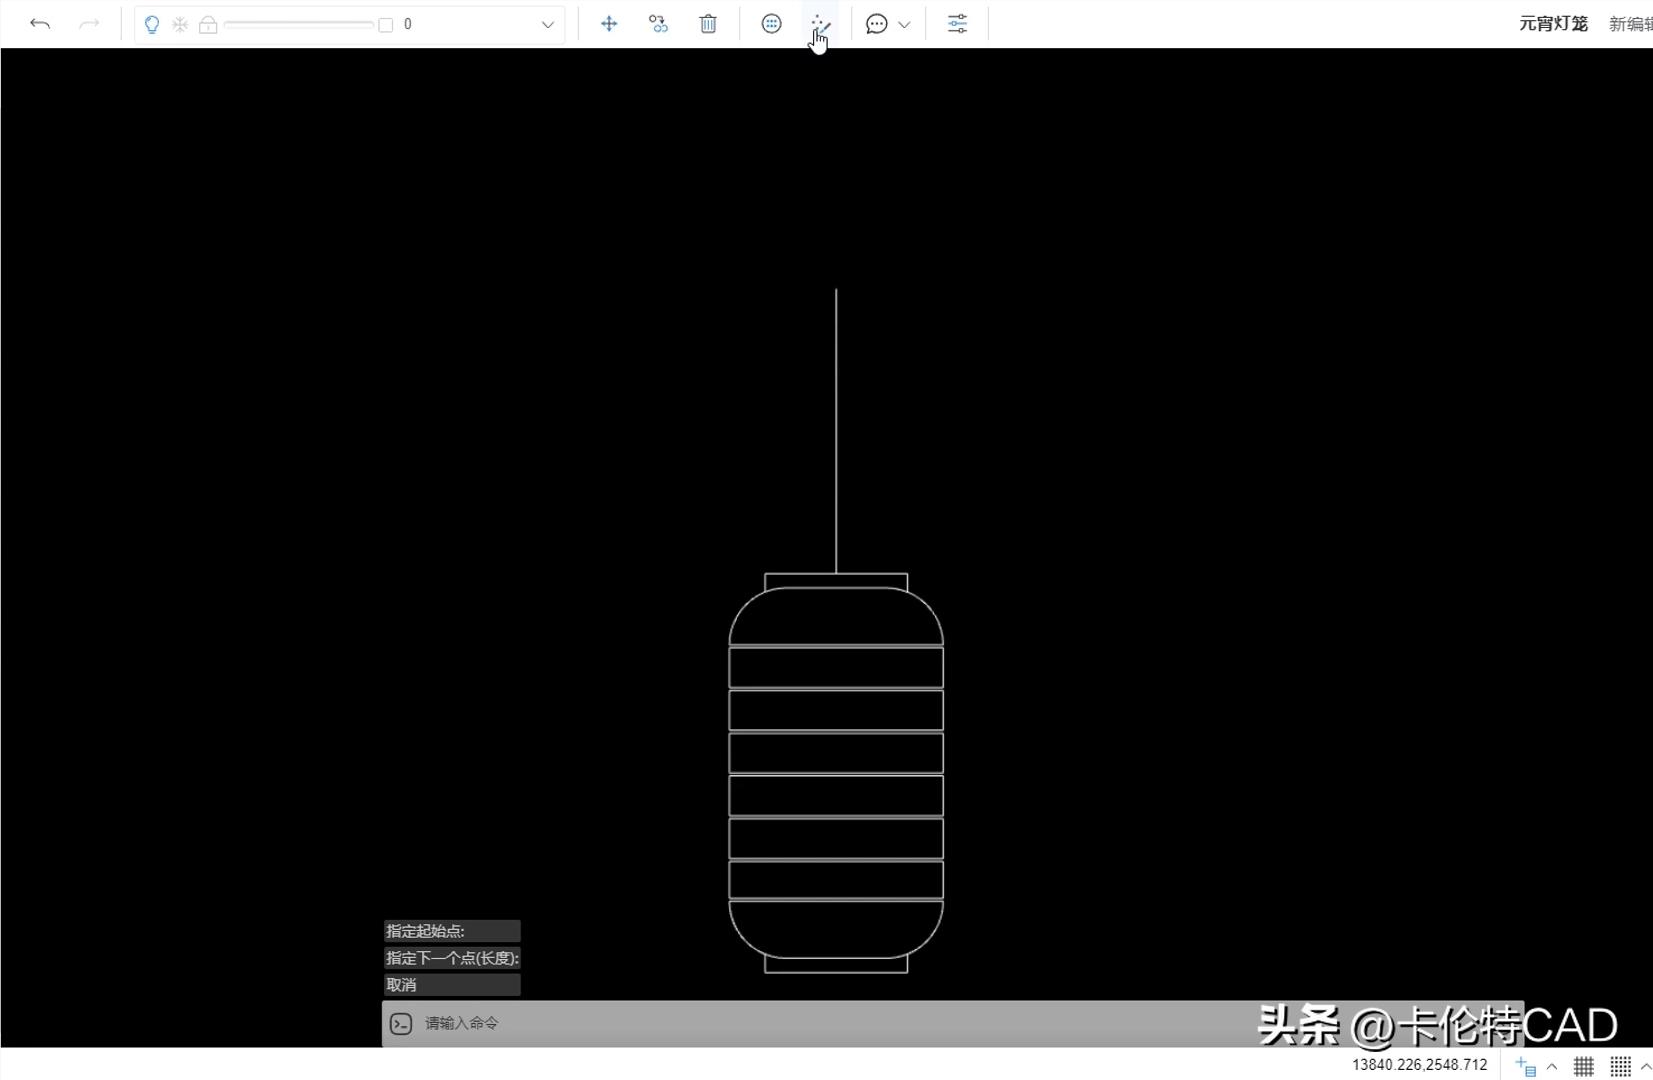
Task: Click the redo arrow icon
Action: tap(89, 24)
